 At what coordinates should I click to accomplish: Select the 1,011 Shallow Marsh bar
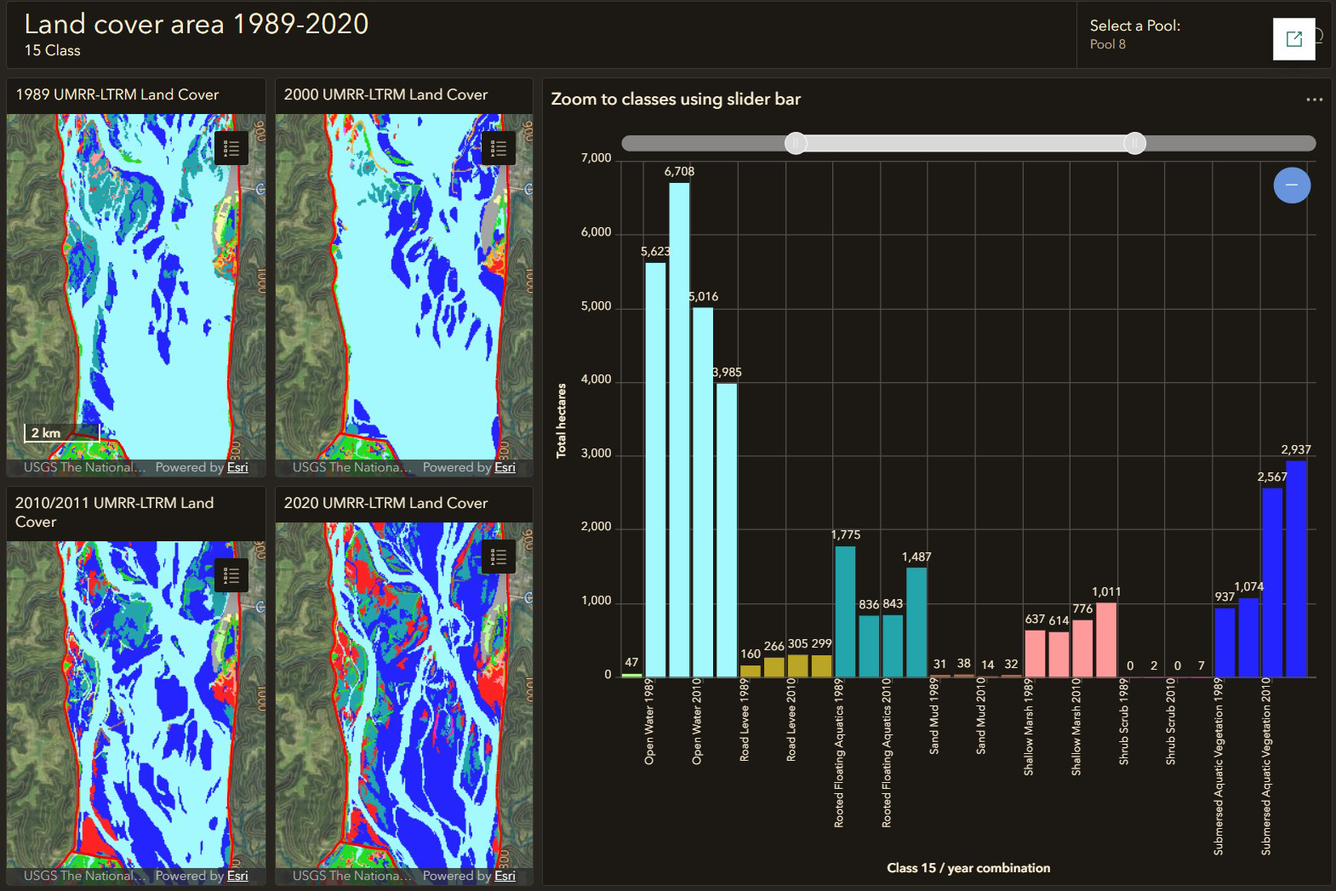pyautogui.click(x=1106, y=640)
